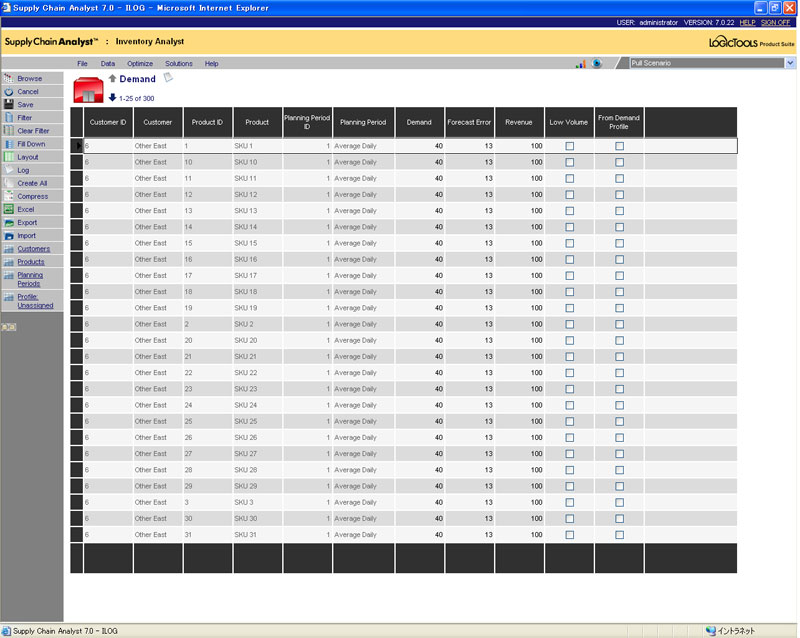The height and width of the screenshot is (638, 800).
Task: Click the Forecast Error column header
Action: coord(469,122)
